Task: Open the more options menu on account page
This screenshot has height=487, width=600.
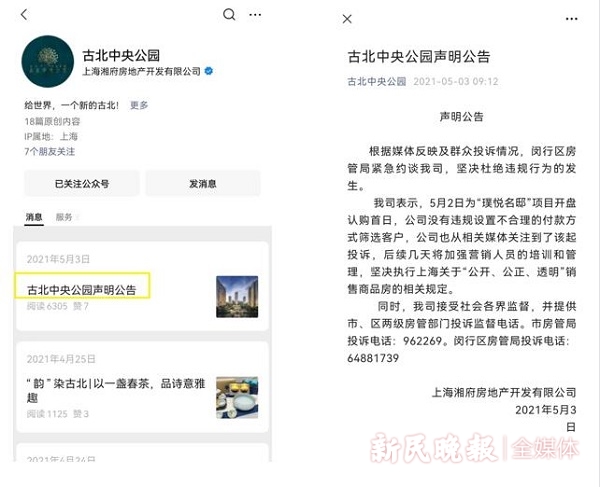Action: [255, 15]
